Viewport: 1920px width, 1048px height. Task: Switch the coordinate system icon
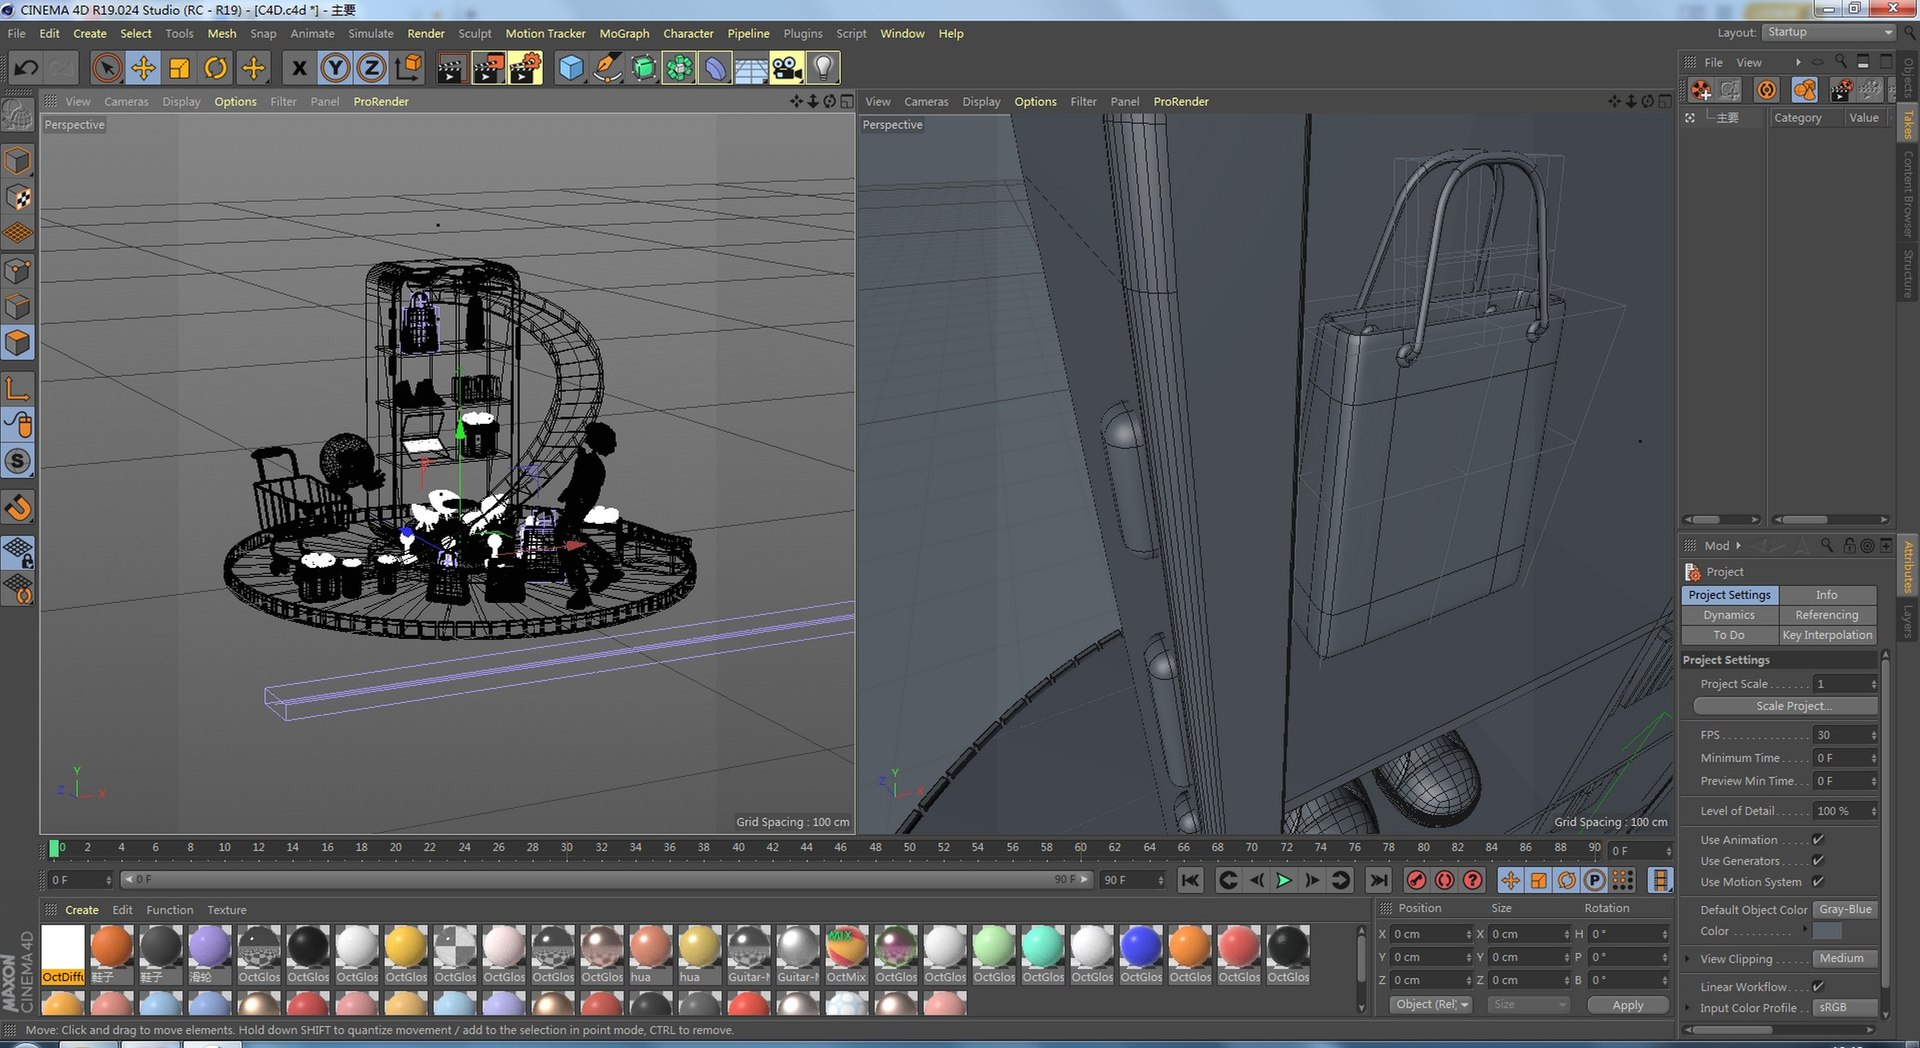(408, 68)
